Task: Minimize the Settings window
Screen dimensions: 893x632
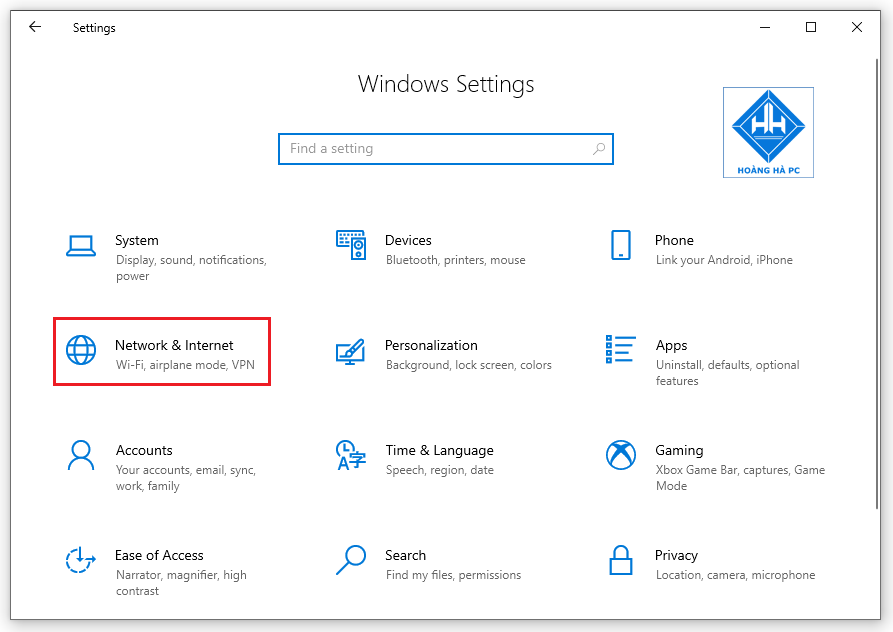Action: [765, 27]
